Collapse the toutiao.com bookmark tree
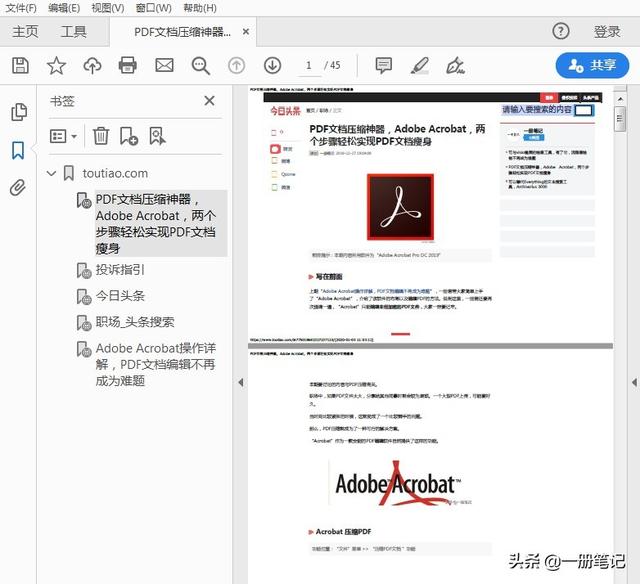640x584 pixels. coord(51,173)
